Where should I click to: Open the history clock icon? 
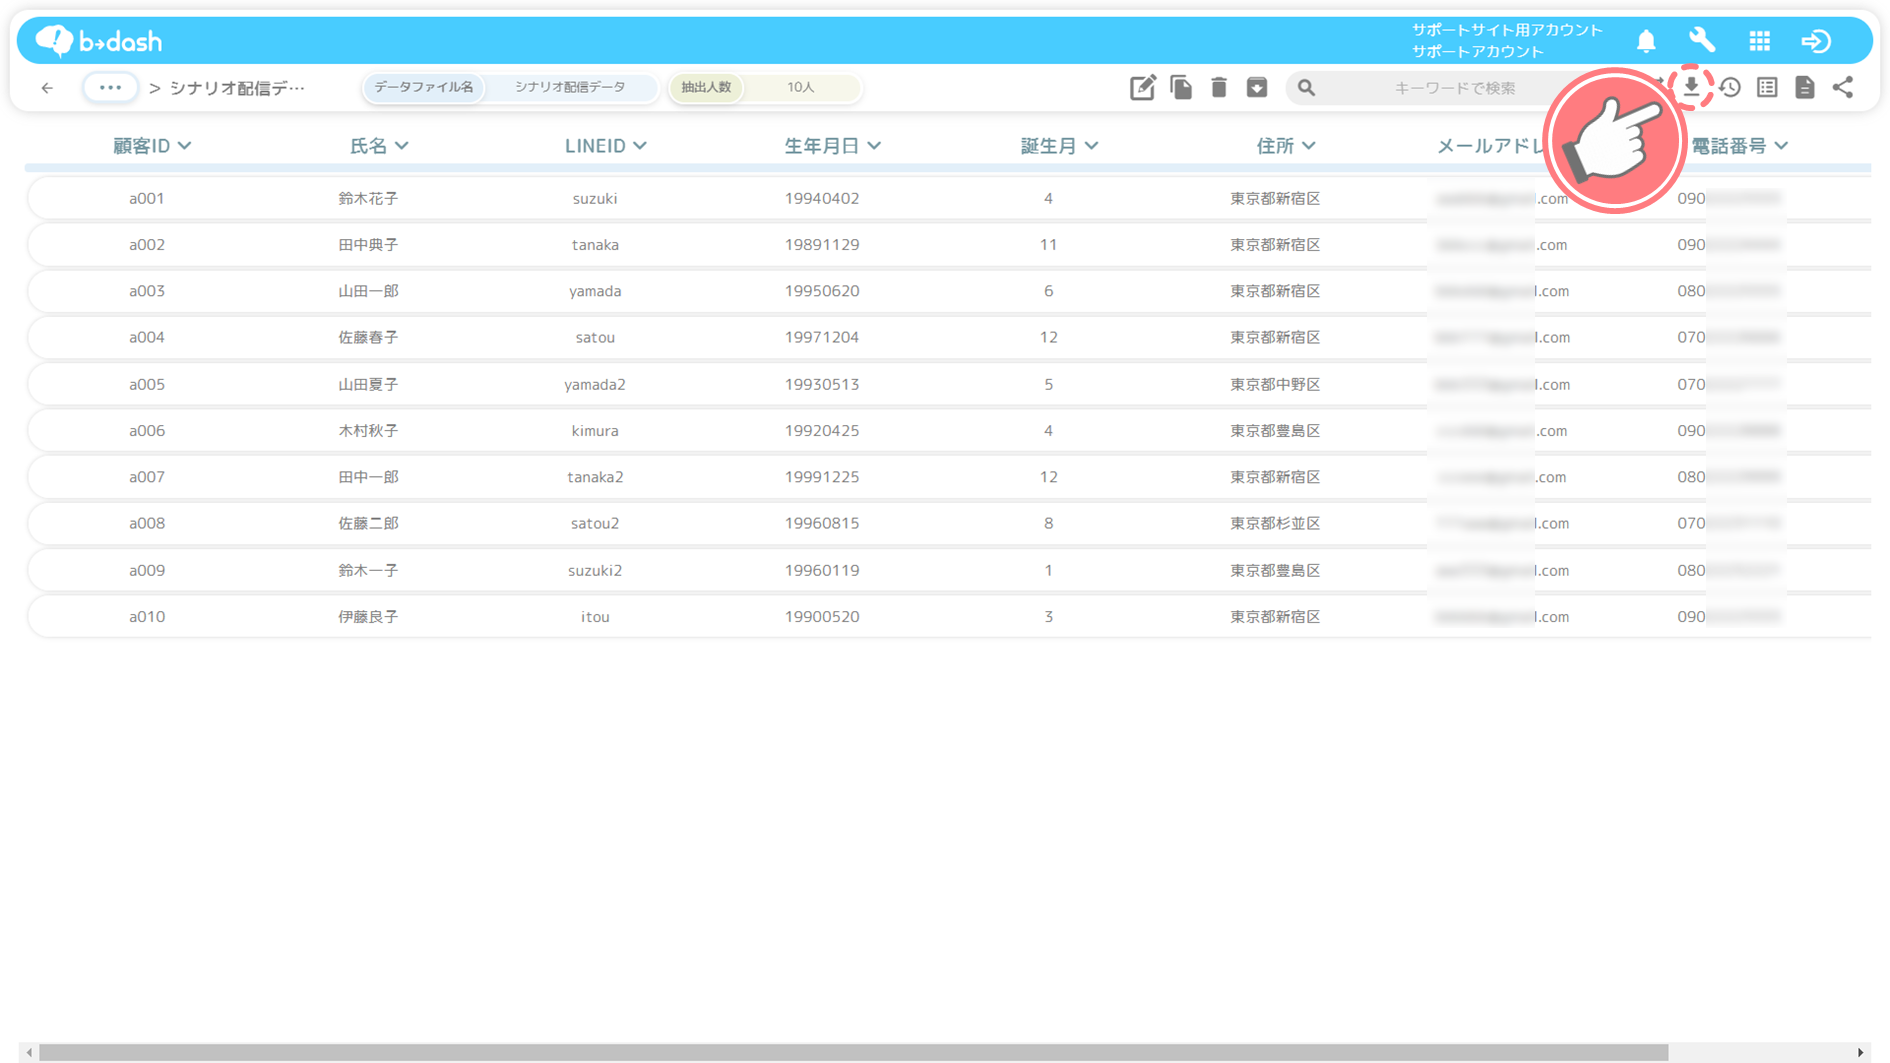click(x=1730, y=88)
